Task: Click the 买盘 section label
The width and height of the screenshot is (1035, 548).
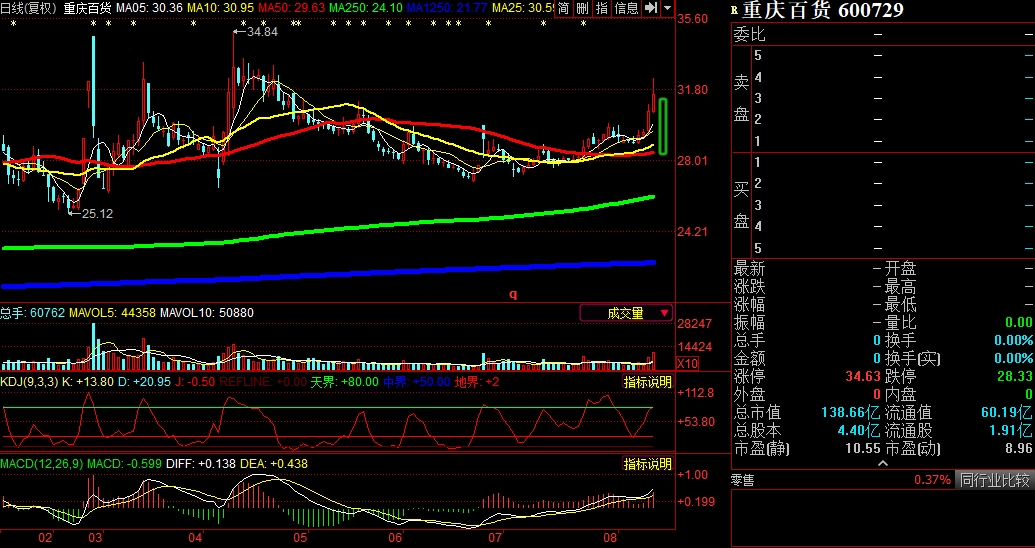Action: pos(741,205)
